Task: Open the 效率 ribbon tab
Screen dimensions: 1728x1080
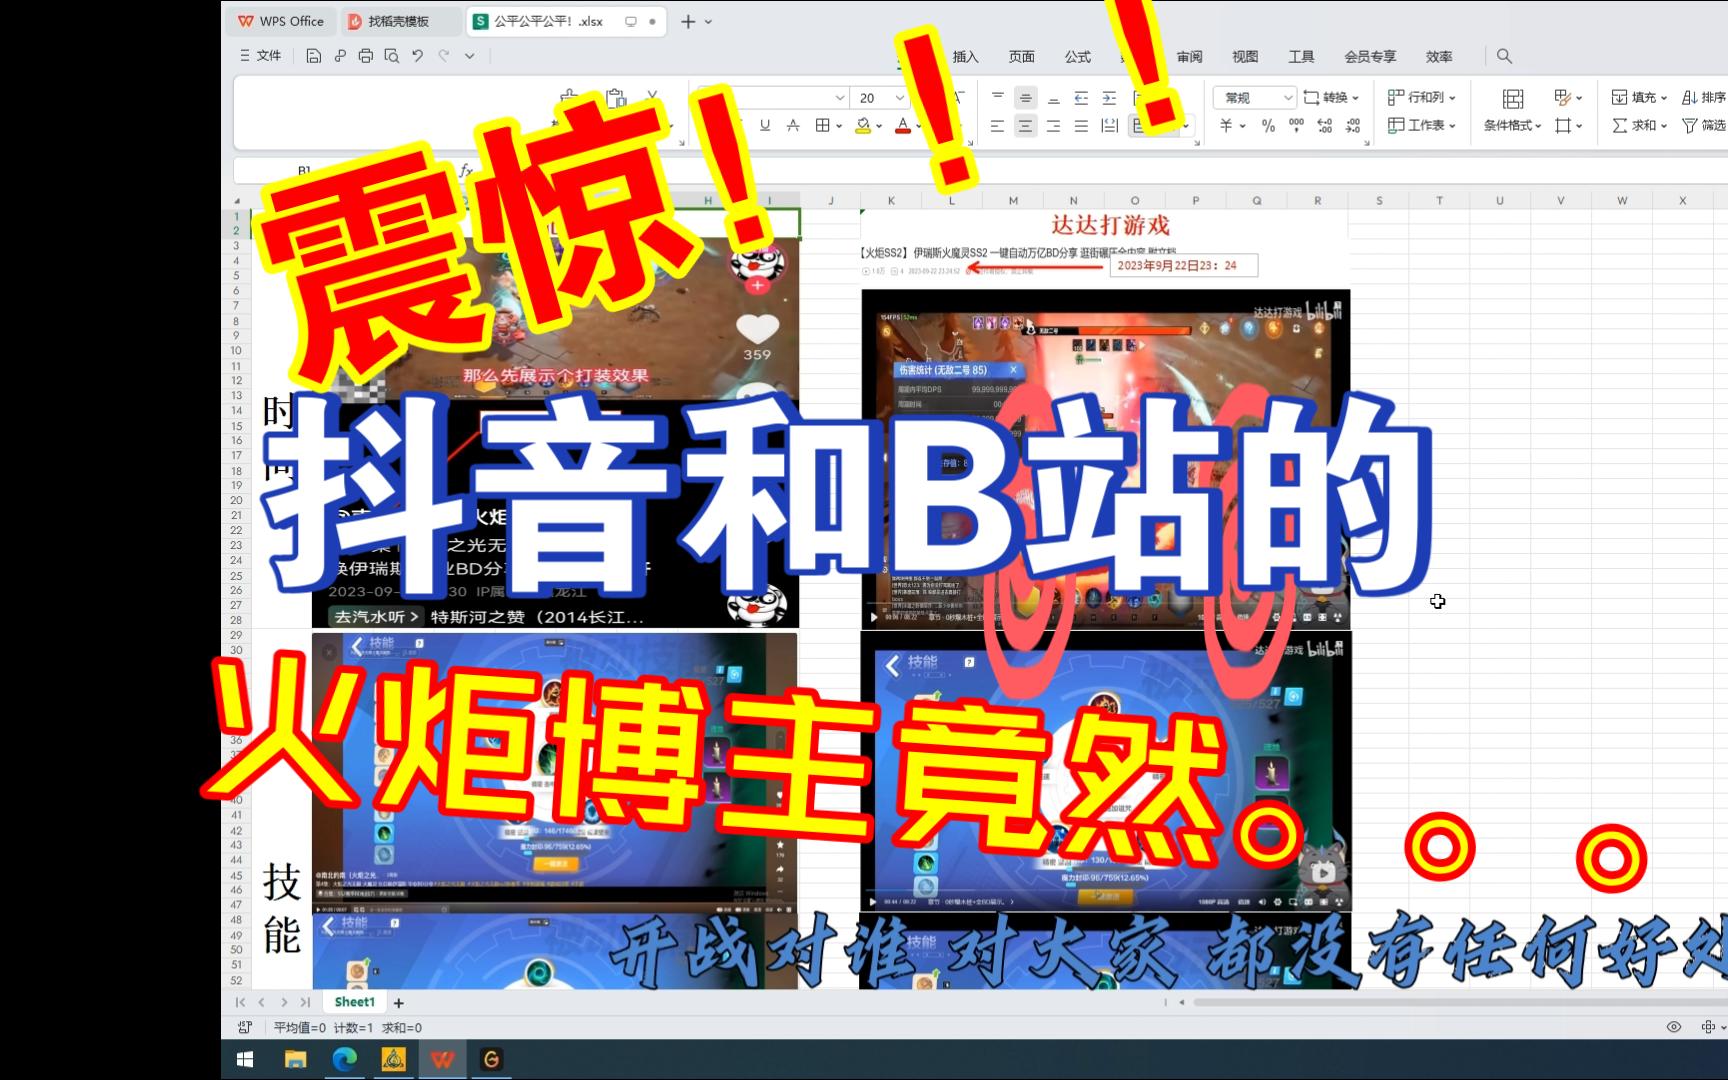Action: [x=1439, y=57]
